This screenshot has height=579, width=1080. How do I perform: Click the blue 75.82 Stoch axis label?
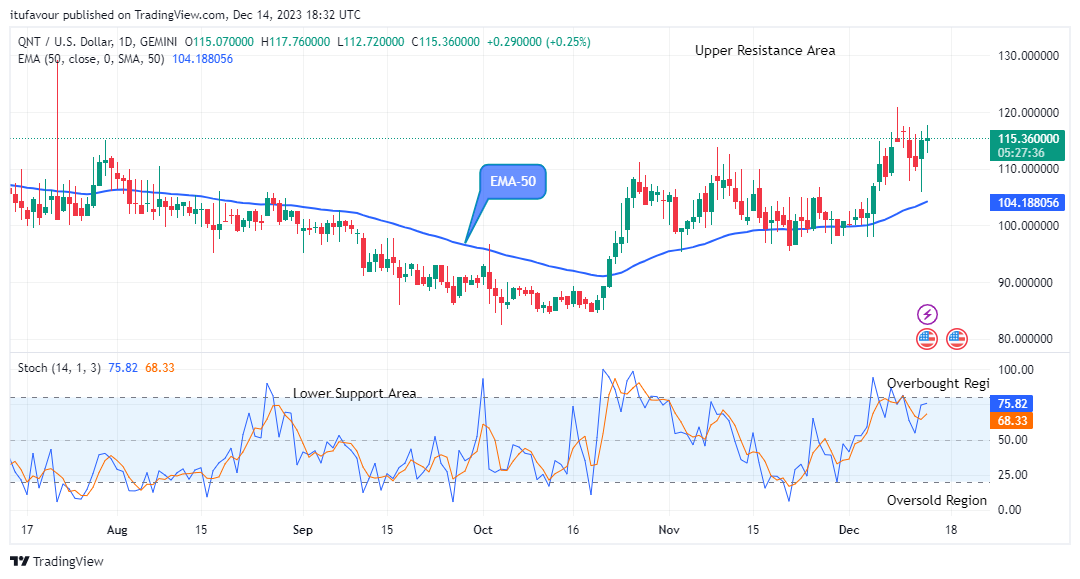pyautogui.click(x=1011, y=403)
